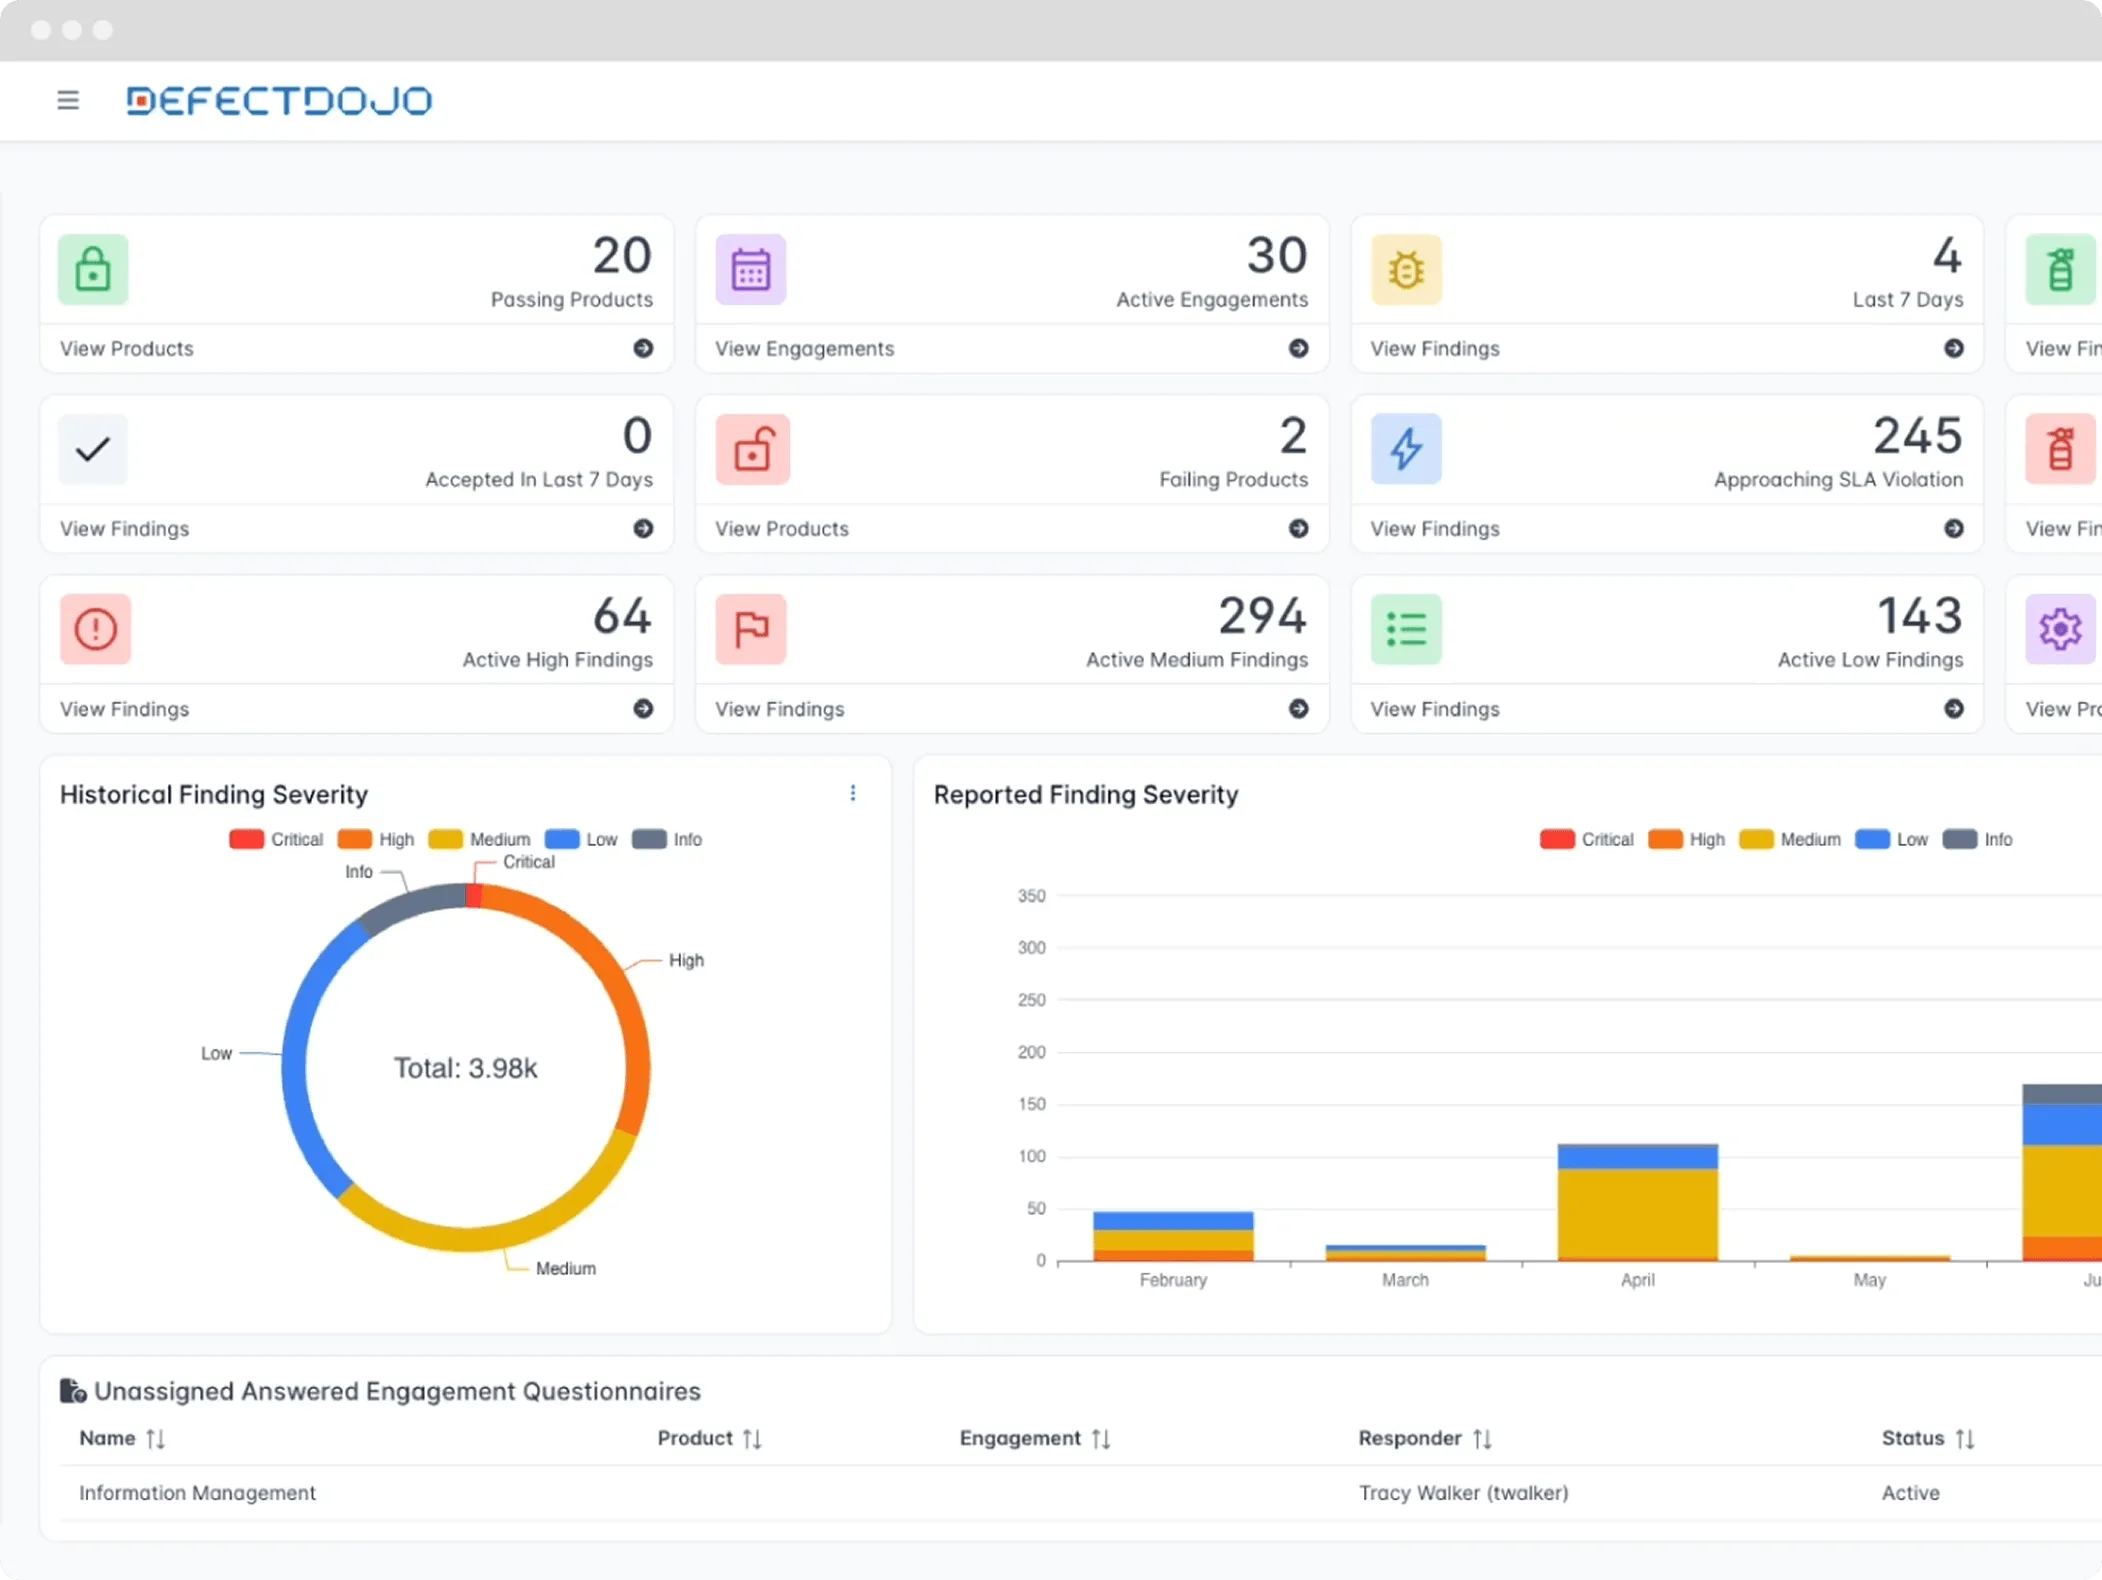Sort questionnaires table by Responder column
The width and height of the screenshot is (2102, 1580).
click(x=1482, y=1438)
